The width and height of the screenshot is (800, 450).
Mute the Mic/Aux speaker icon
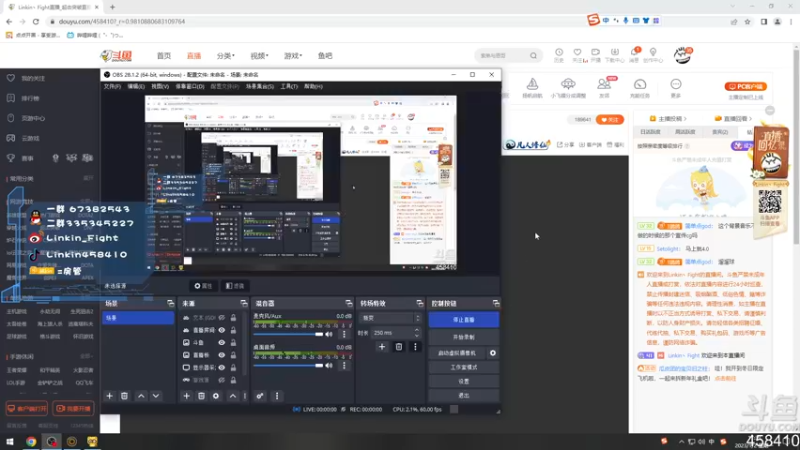(329, 334)
